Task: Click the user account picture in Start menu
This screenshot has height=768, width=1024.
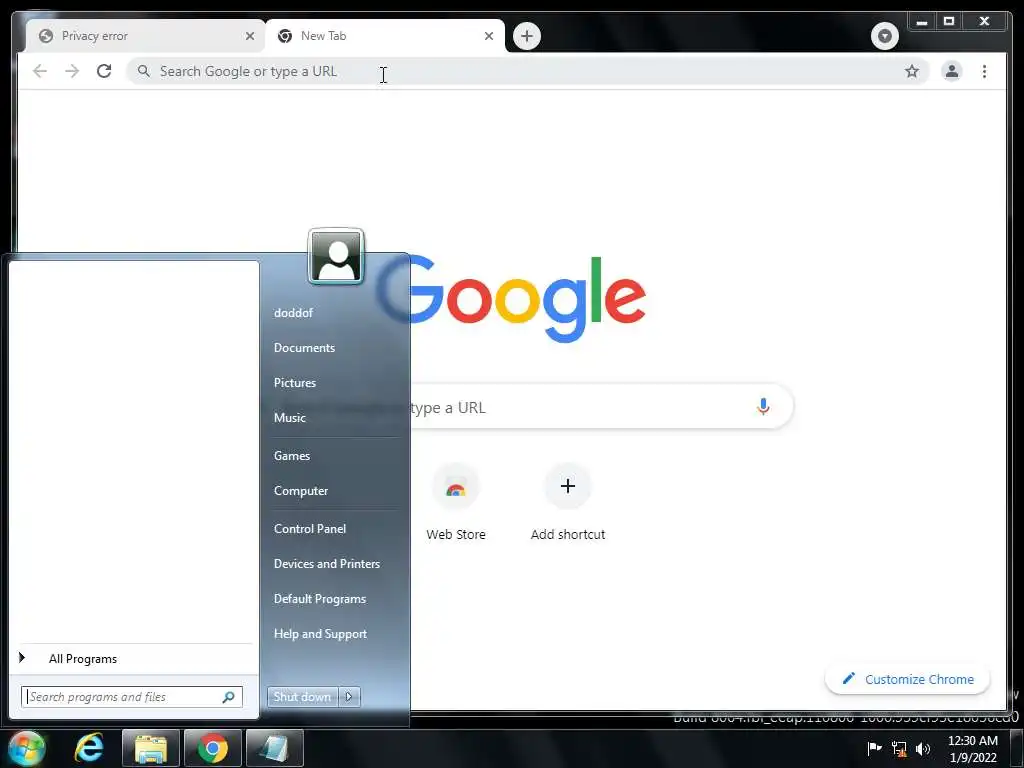Action: 336,257
